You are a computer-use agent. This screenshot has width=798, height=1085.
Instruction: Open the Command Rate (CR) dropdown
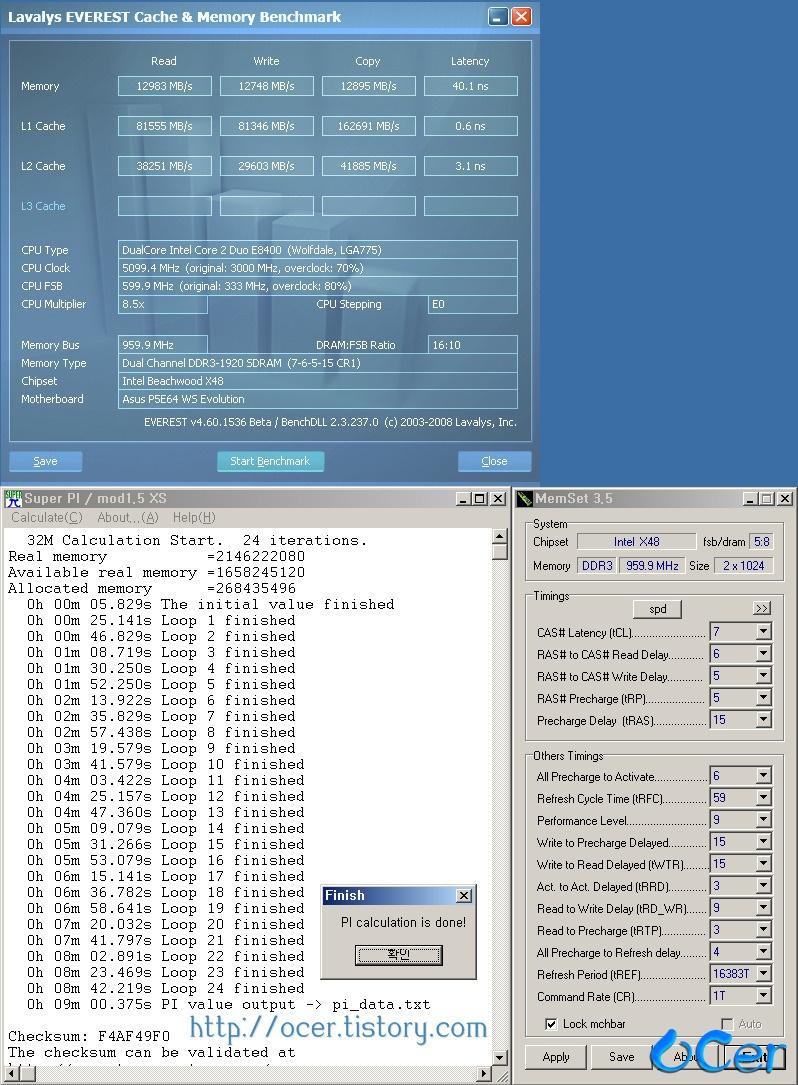[763, 996]
